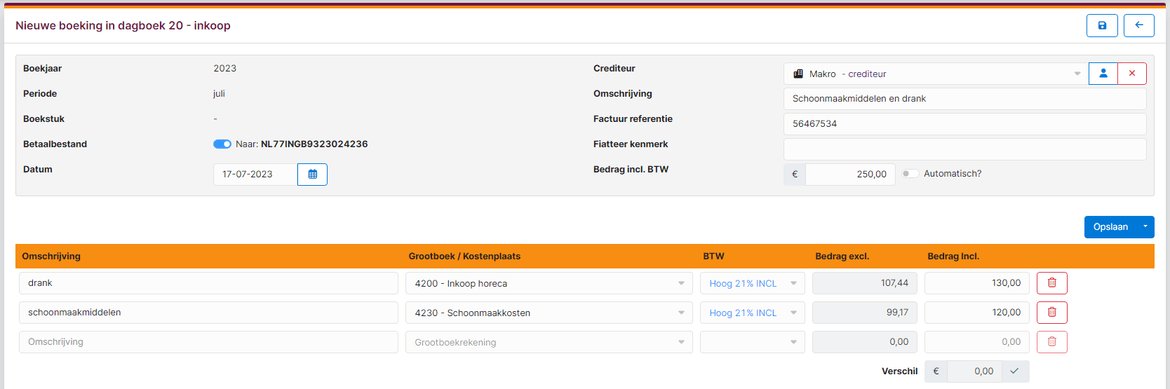Click the page title Nieuwe boeking

(x=123, y=25)
